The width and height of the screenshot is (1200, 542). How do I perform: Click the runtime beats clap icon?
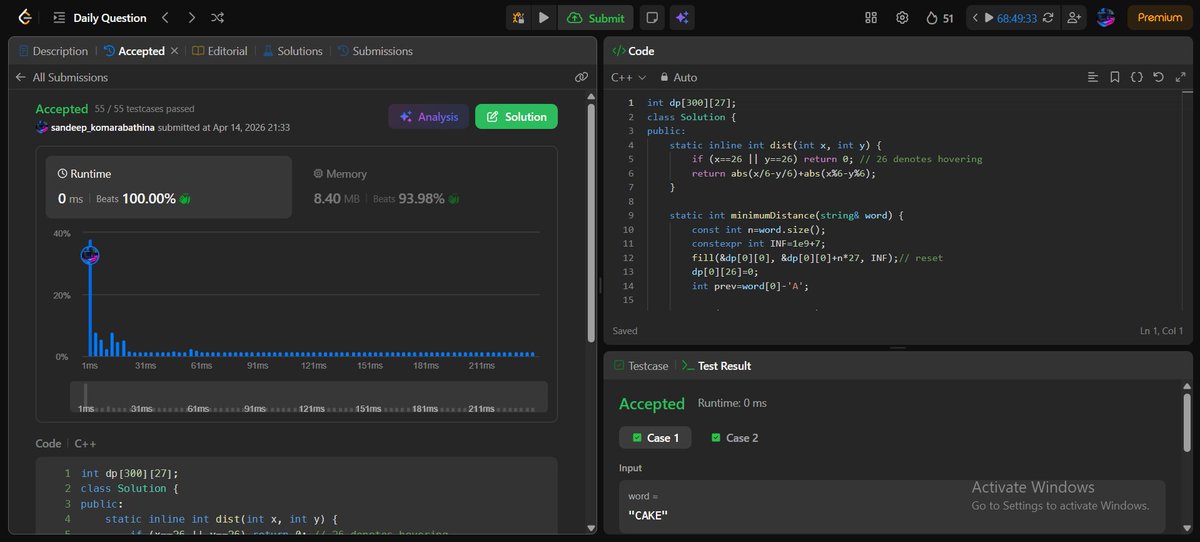184,199
